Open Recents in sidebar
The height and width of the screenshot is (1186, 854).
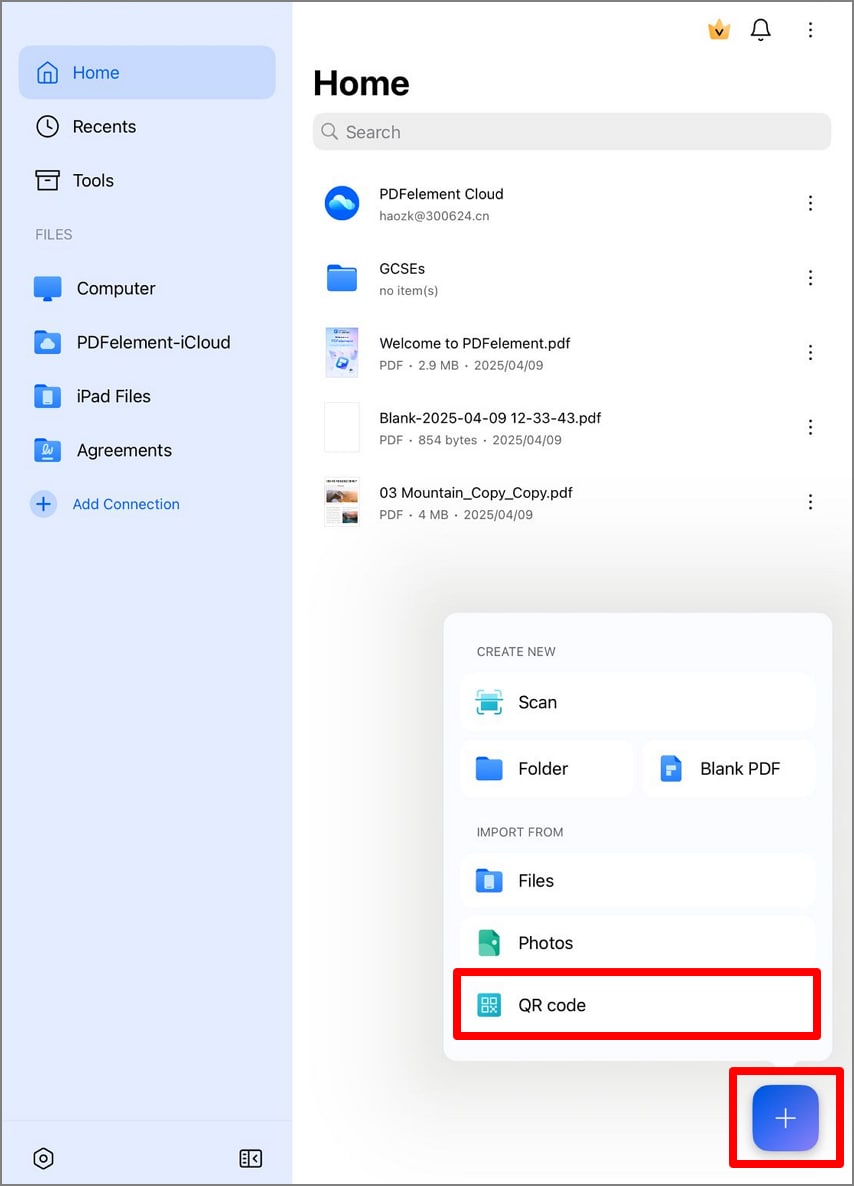(x=147, y=126)
